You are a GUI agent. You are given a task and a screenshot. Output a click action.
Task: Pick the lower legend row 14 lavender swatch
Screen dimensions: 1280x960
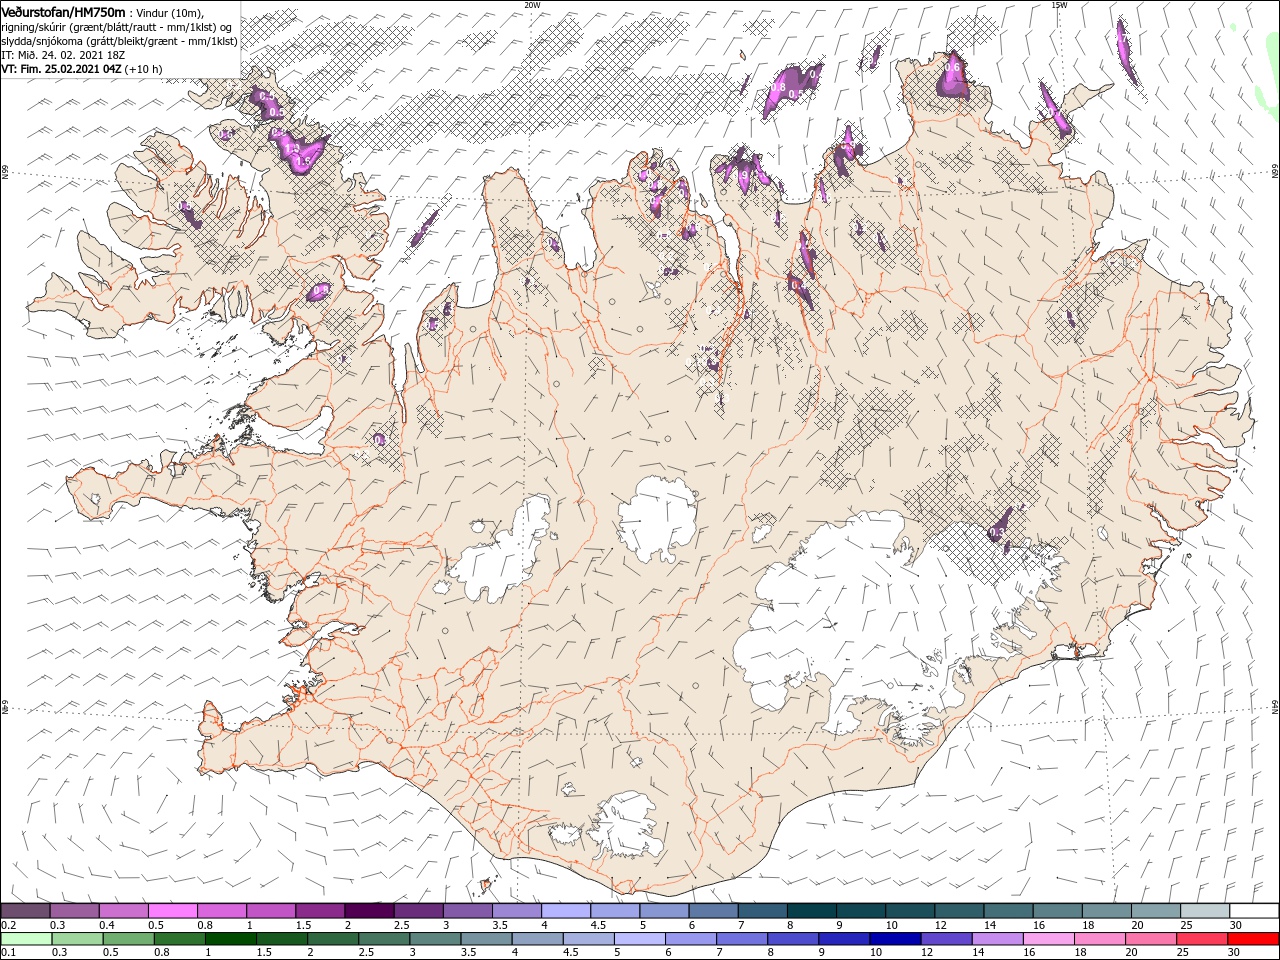tap(998, 939)
